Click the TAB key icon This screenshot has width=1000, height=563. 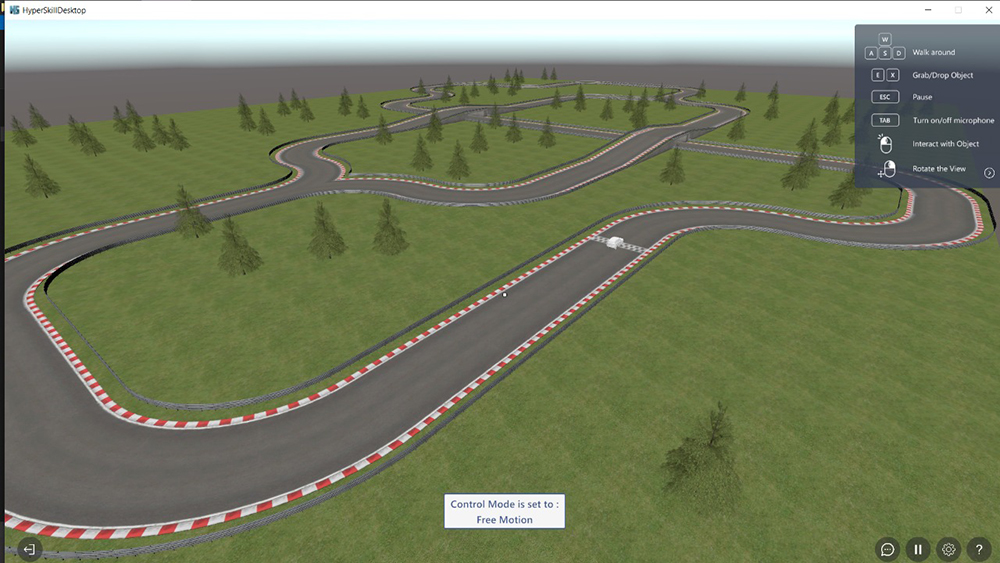coord(885,120)
